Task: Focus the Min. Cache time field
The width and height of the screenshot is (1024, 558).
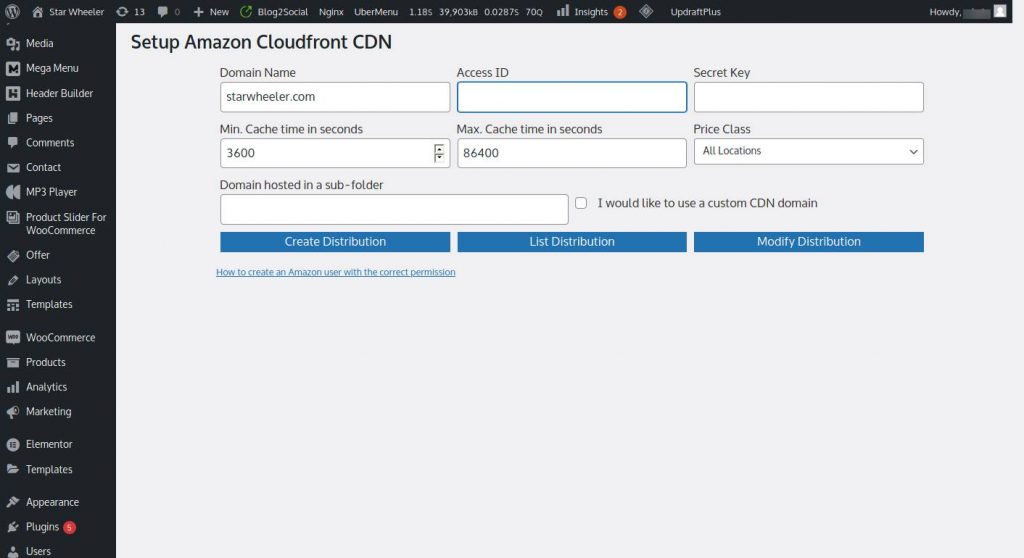Action: tap(335, 153)
